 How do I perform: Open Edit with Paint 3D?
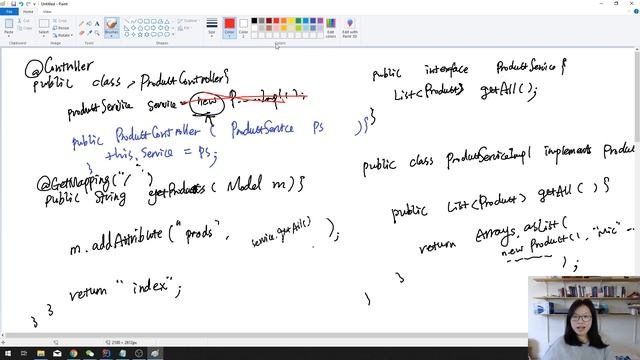pyautogui.click(x=350, y=28)
